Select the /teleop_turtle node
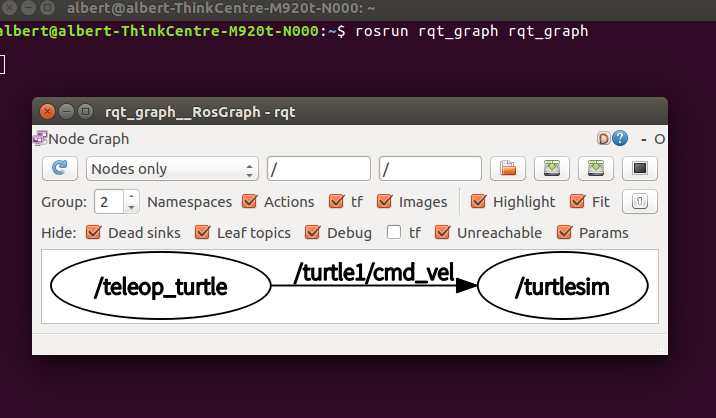The image size is (716, 418). pos(161,286)
